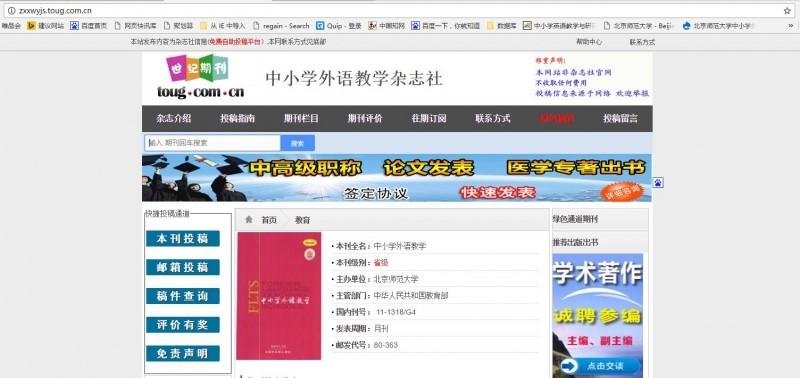Open 帮助中心 in the top bar
Screen dimensions: 800x378
[589, 42]
